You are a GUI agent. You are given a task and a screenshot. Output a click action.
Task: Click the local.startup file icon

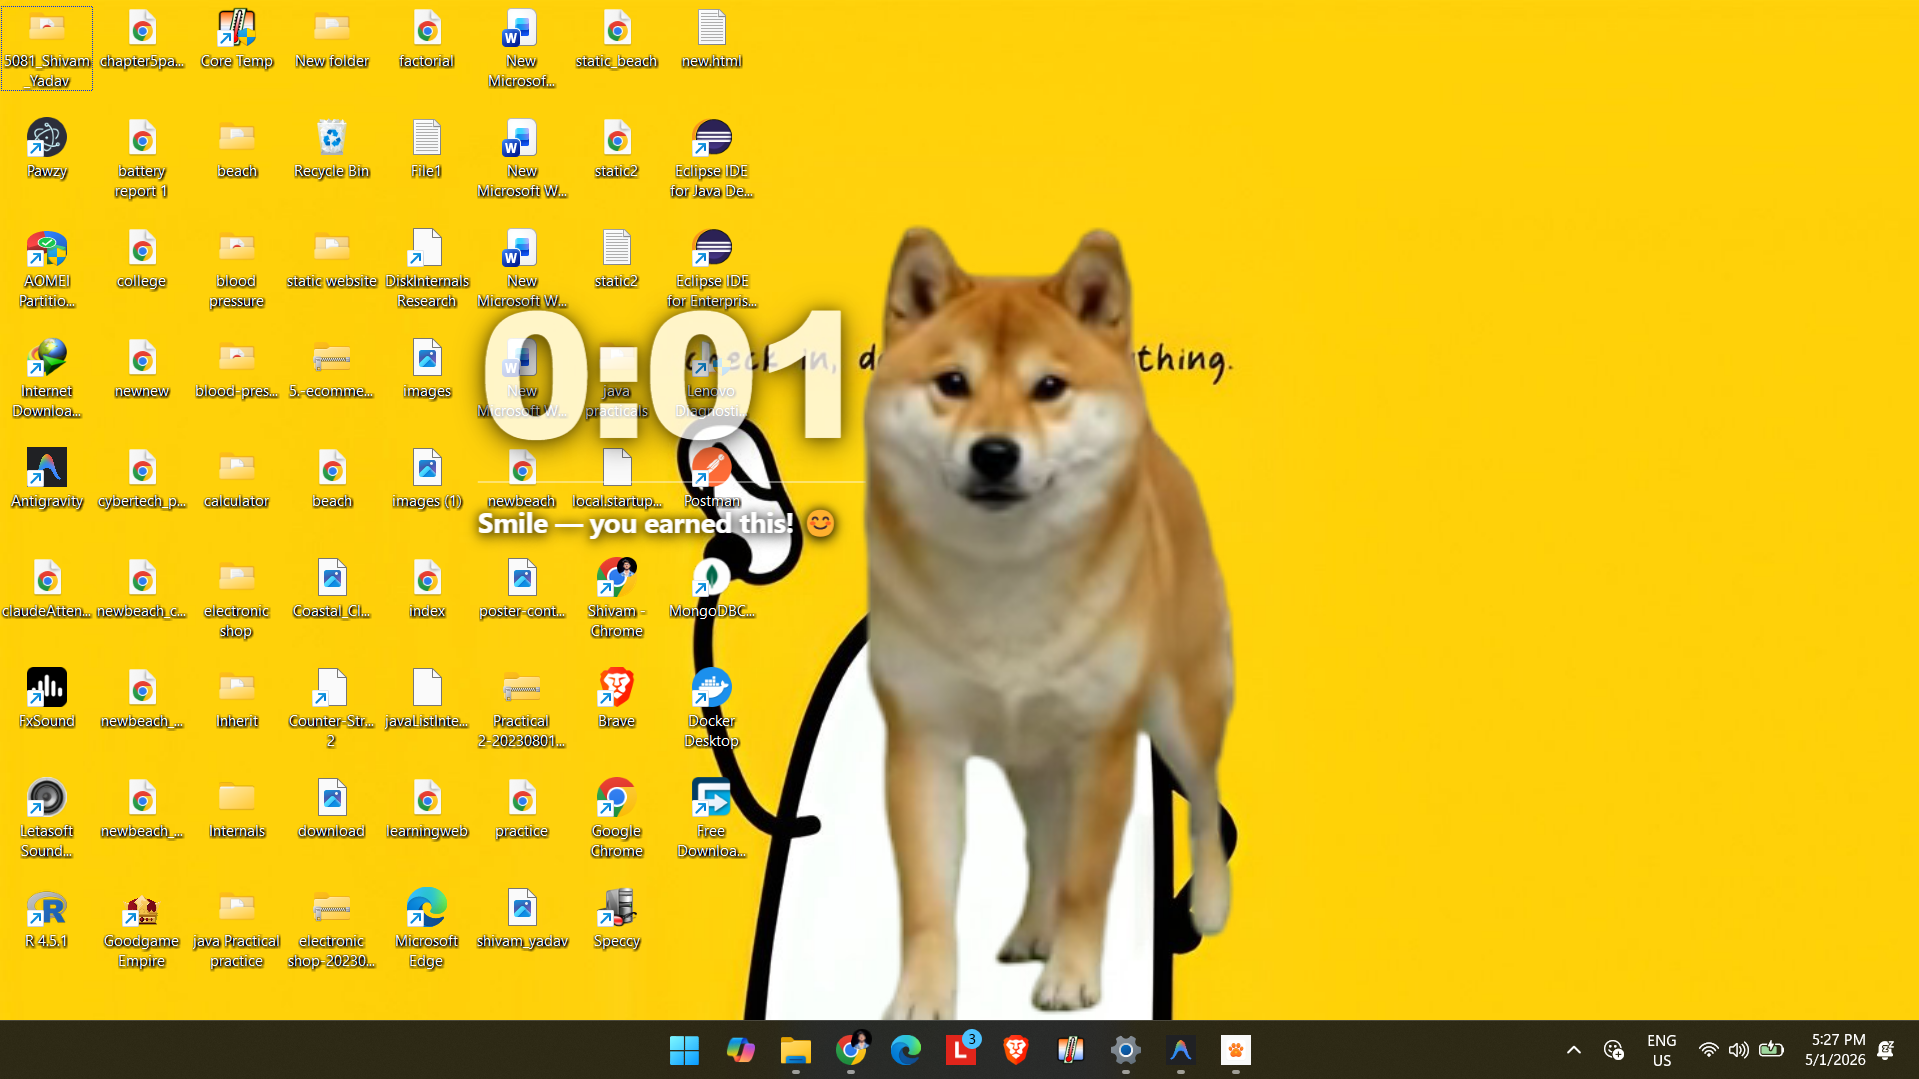617,479
